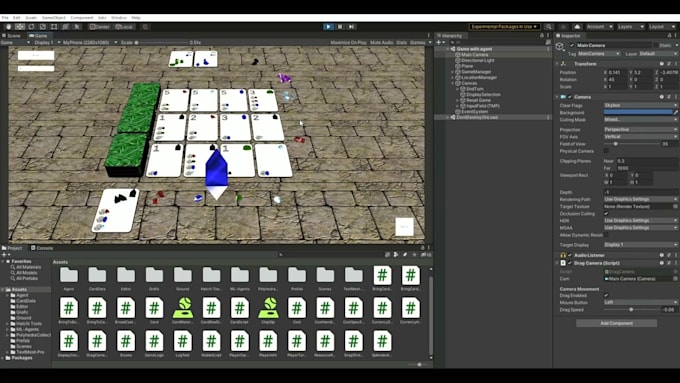Click Position X input field
Screen dimensions: 680x383
[618, 72]
